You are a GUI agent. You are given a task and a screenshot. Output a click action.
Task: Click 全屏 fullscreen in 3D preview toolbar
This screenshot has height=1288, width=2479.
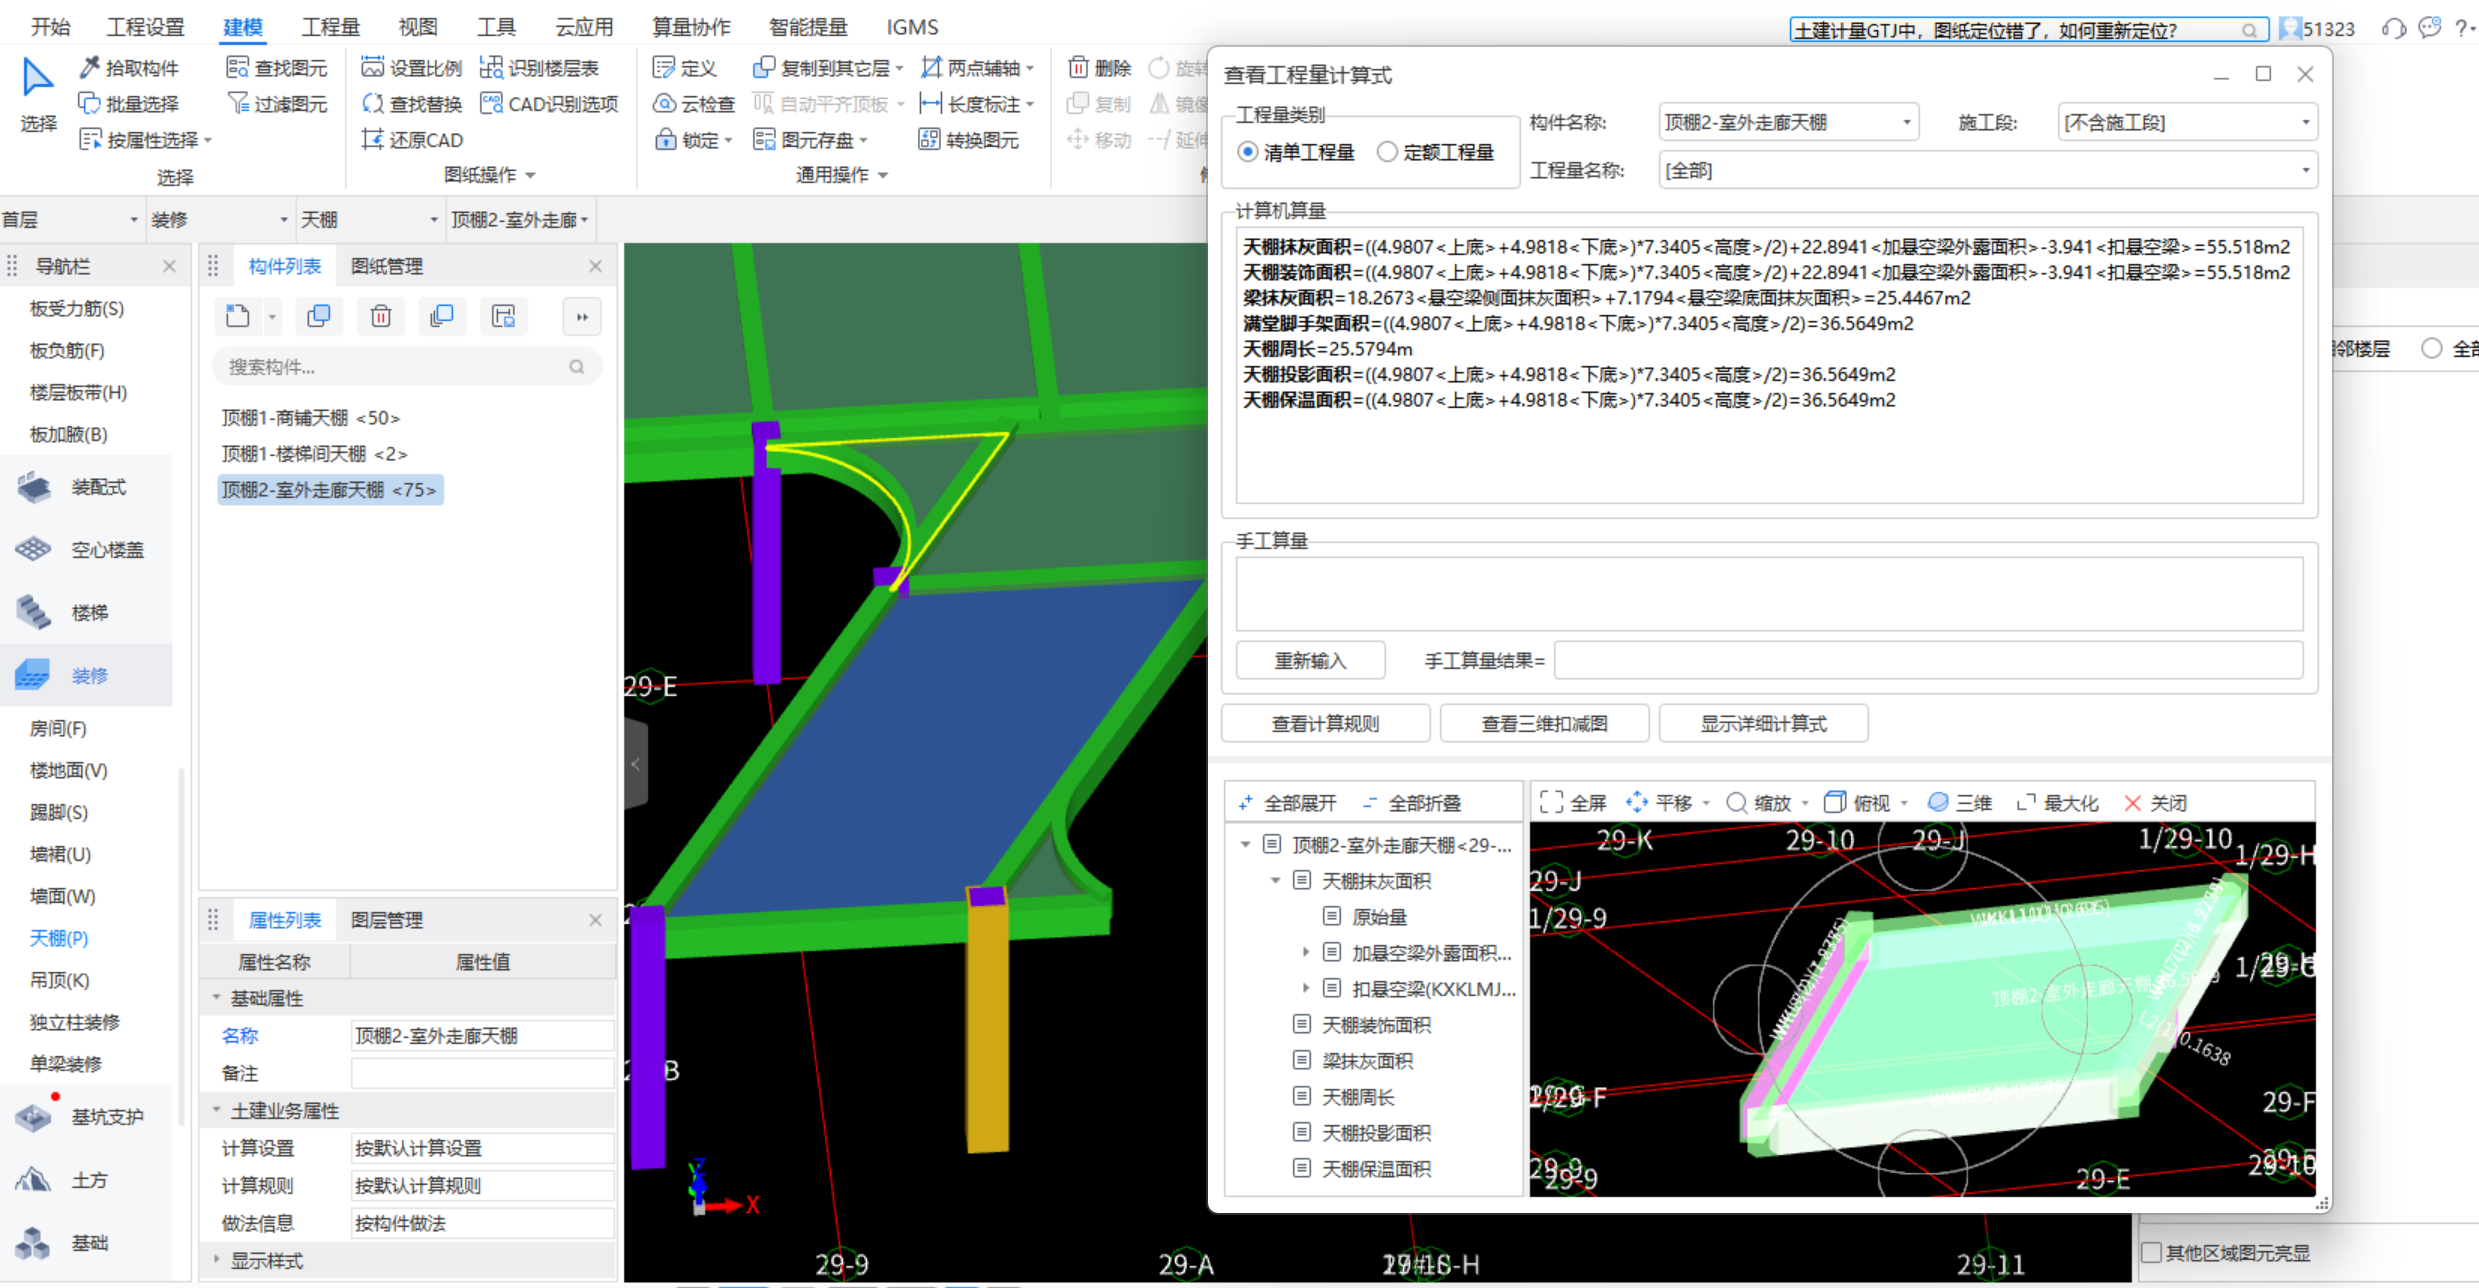tap(1573, 802)
